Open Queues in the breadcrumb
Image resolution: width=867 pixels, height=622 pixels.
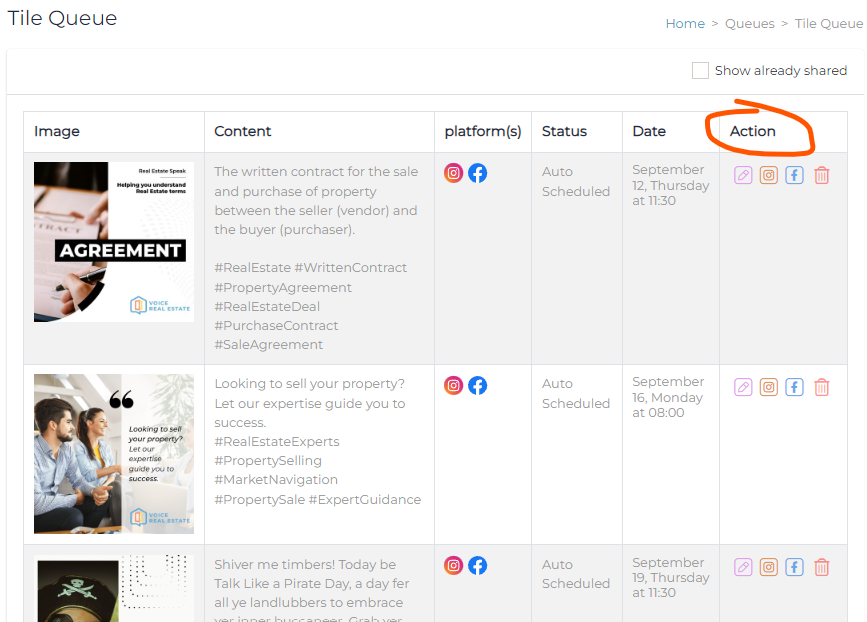point(750,23)
